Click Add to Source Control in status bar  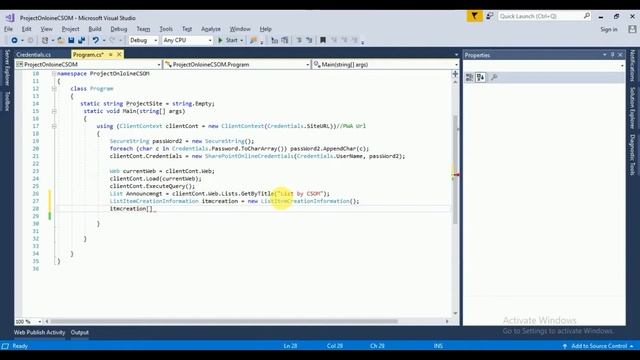coord(599,346)
